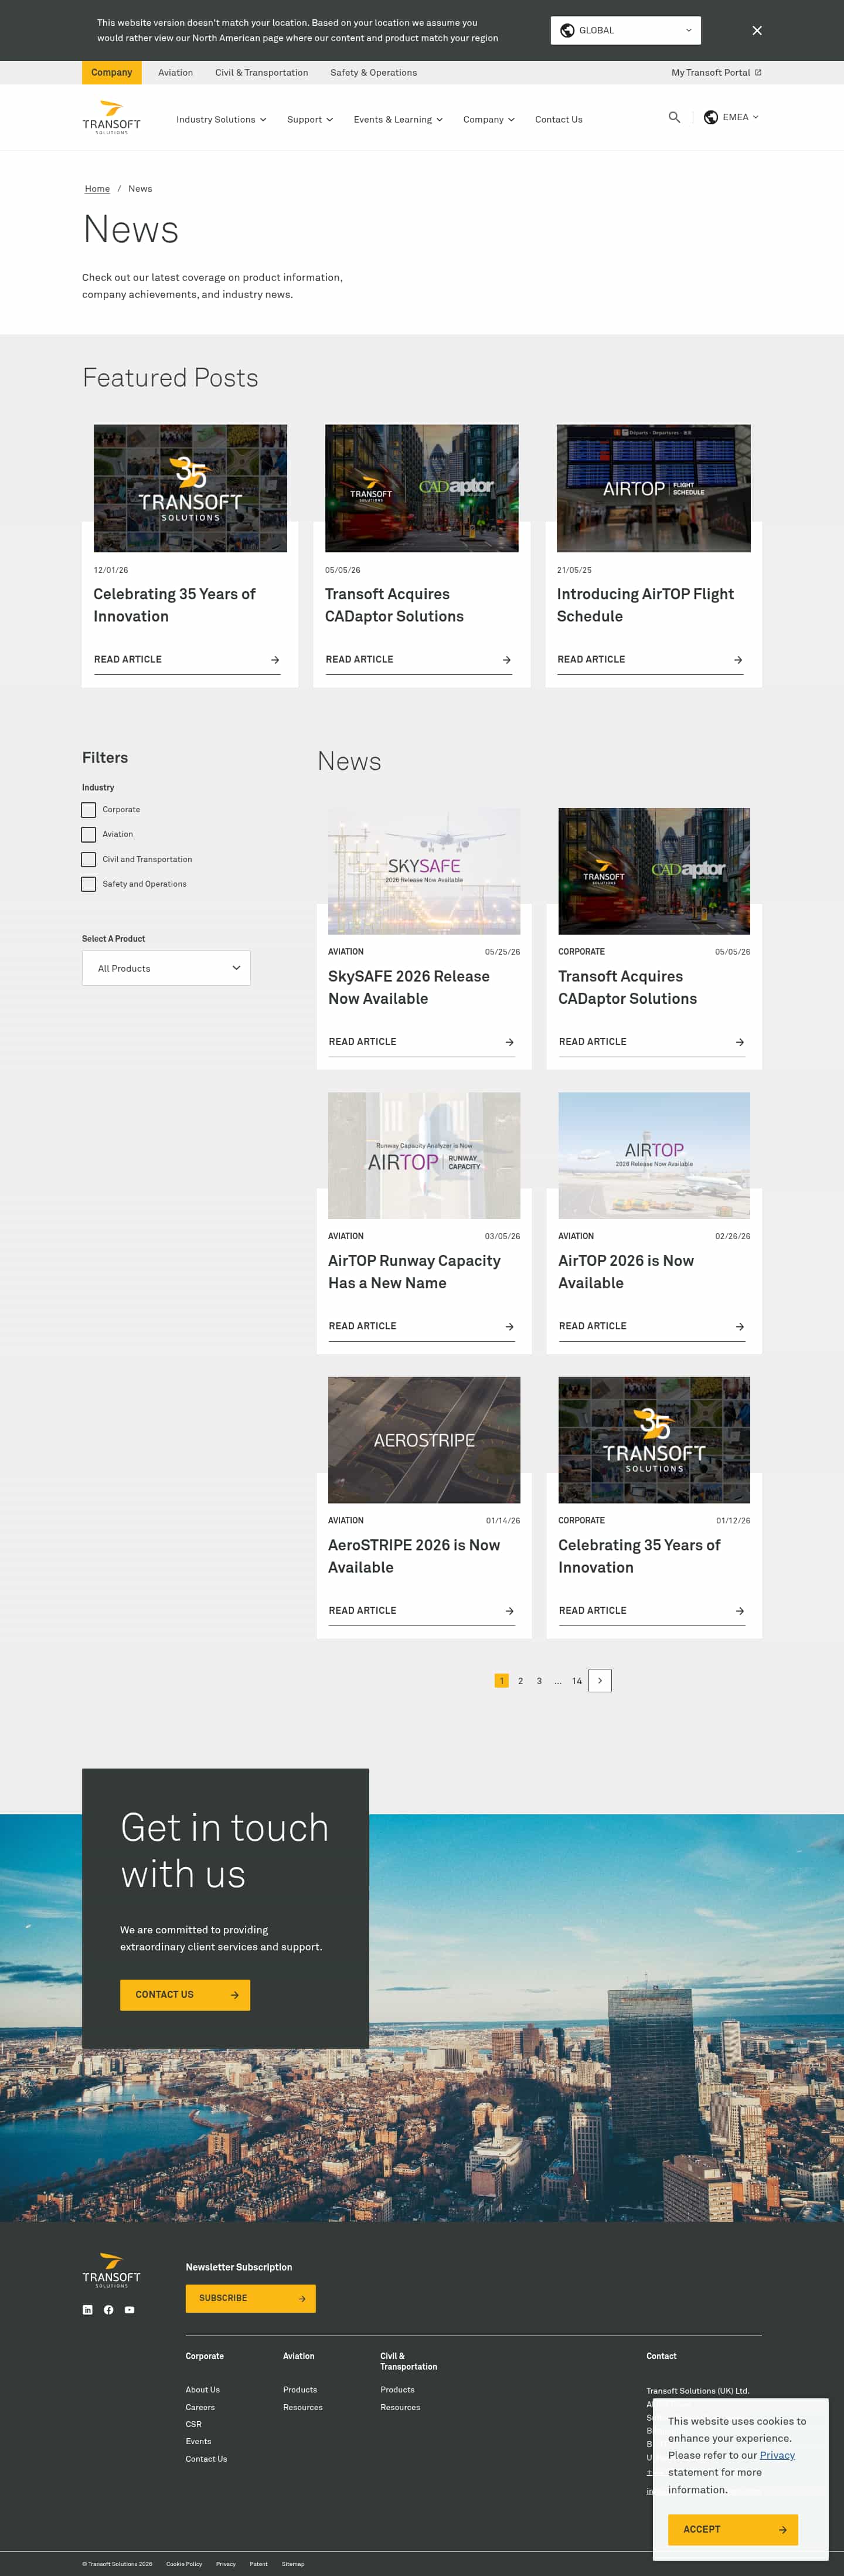Click next page chevron button
Screen dimensions: 844x2576
coord(600,1681)
